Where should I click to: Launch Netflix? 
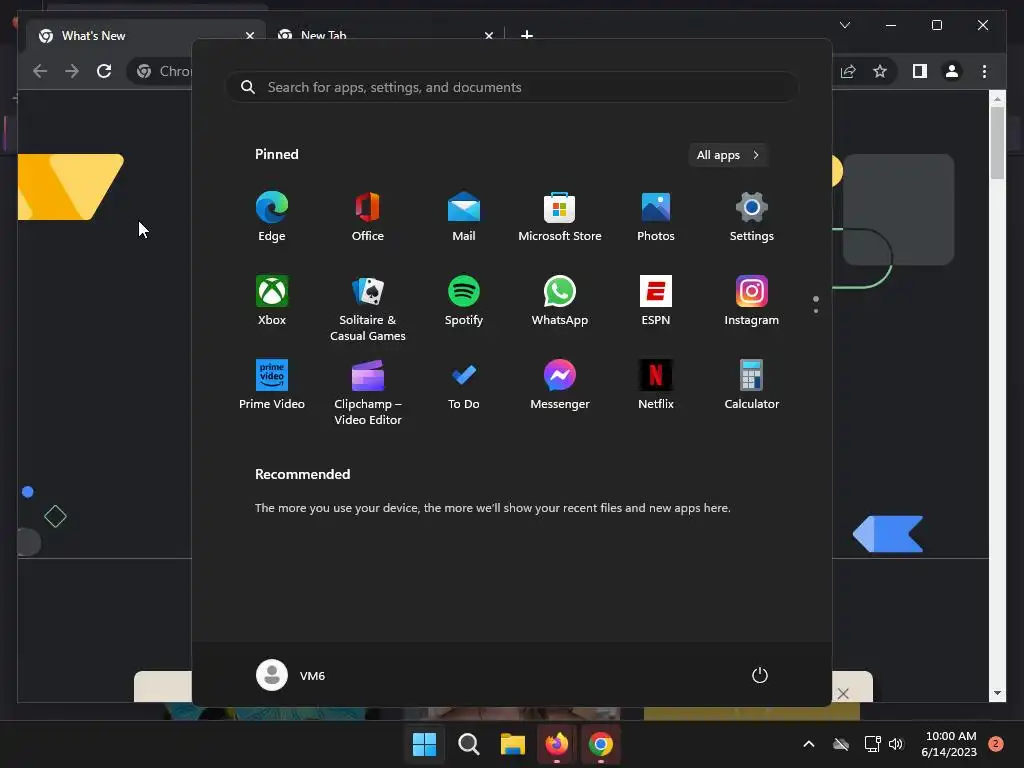pos(656,385)
